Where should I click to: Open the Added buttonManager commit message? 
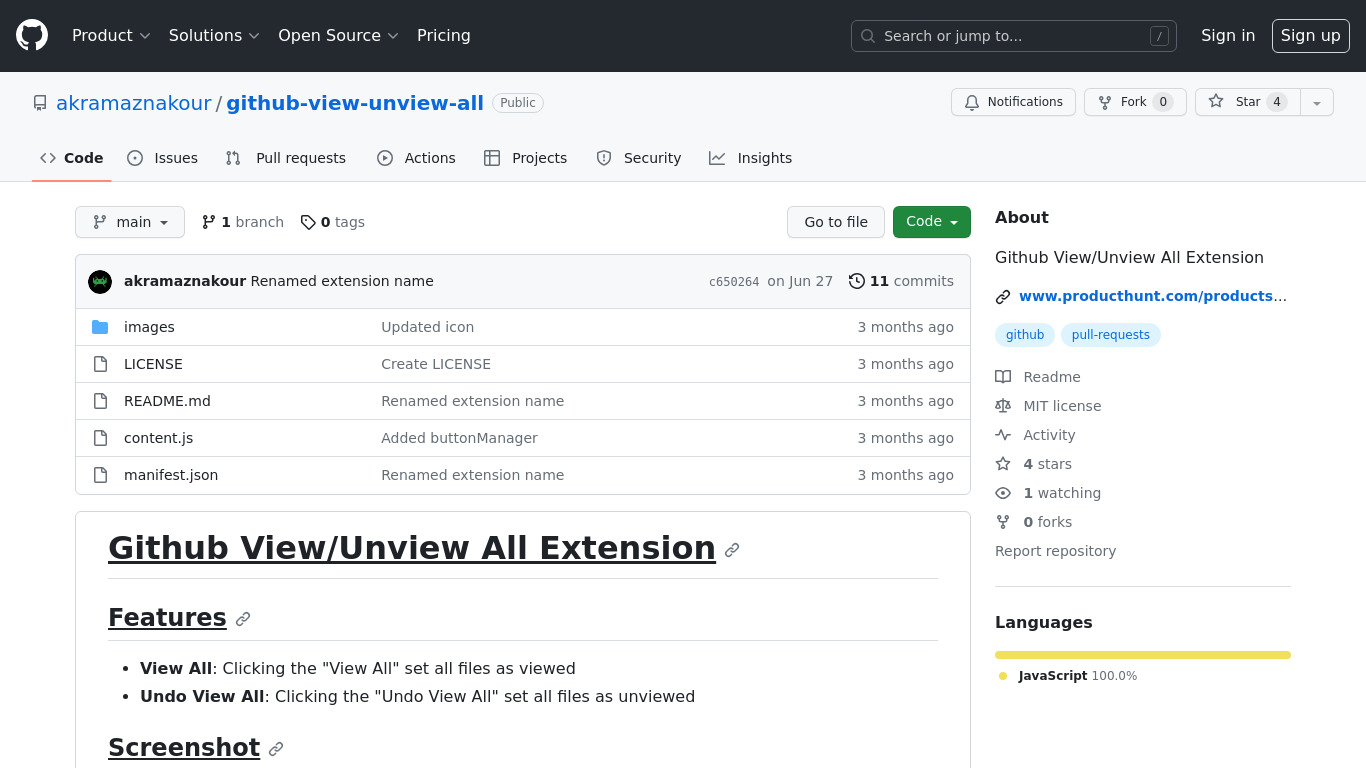click(459, 438)
